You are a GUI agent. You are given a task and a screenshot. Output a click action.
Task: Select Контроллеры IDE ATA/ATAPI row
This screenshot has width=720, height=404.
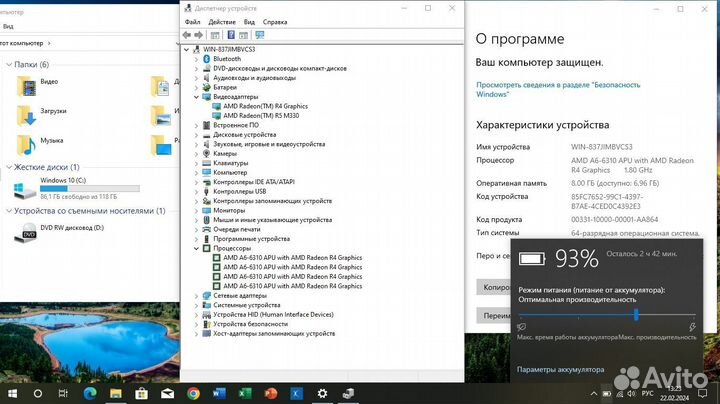click(x=254, y=182)
